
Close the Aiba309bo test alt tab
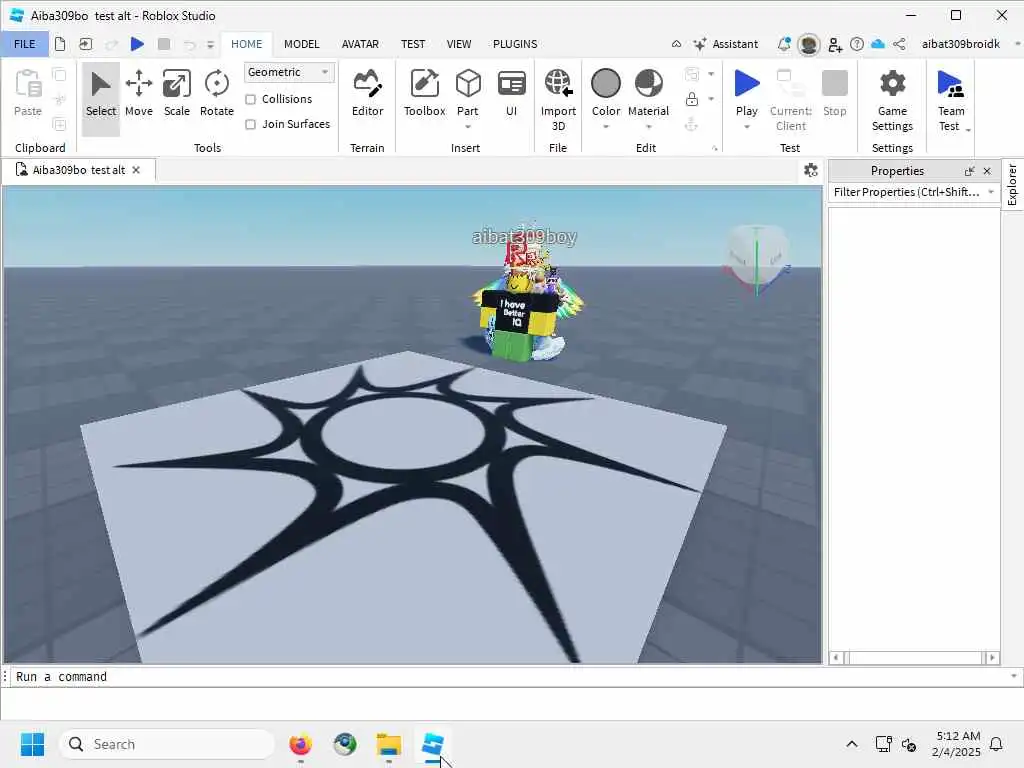(x=136, y=170)
